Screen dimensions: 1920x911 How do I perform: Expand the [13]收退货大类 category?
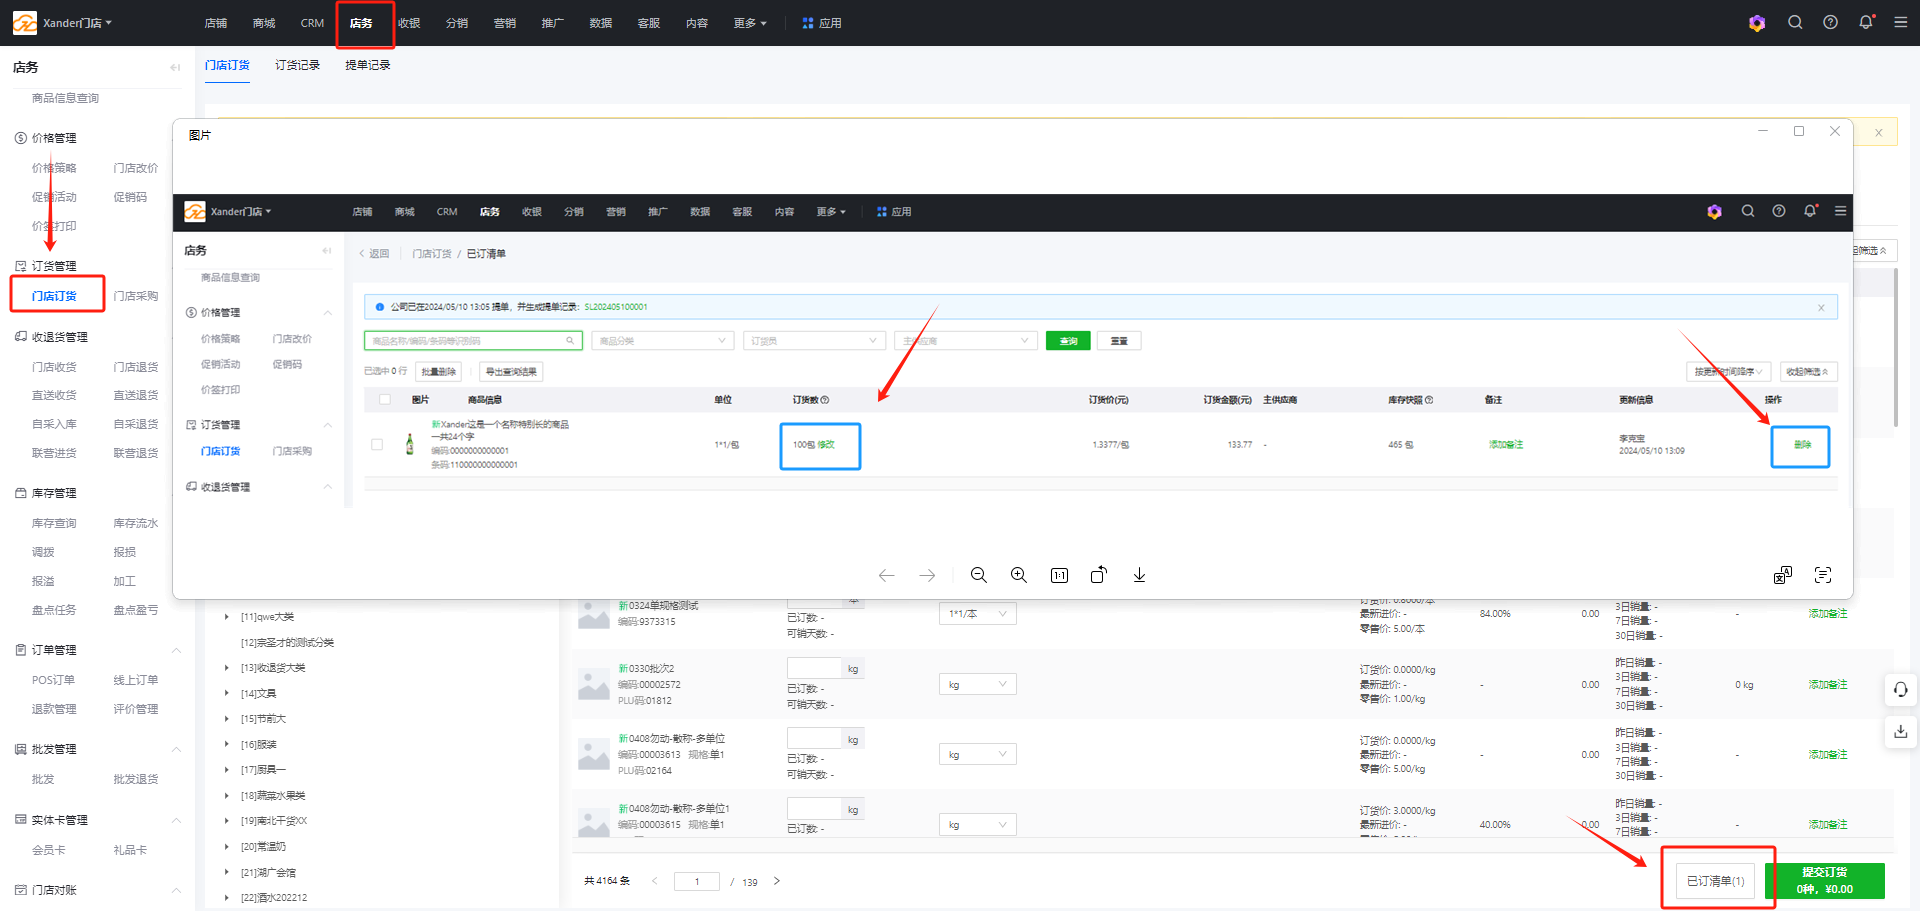point(227,668)
